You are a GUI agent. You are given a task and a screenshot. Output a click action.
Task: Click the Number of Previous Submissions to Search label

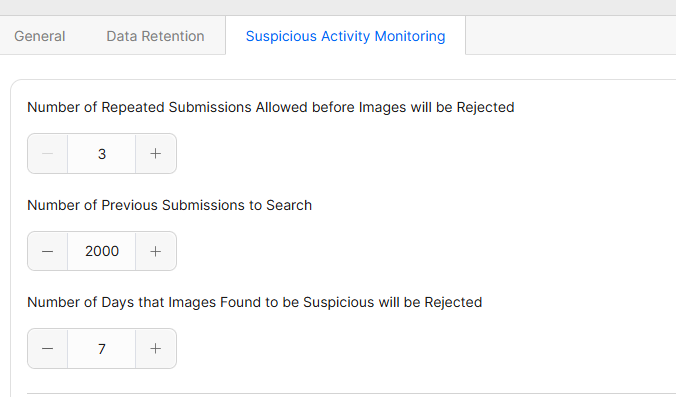[169, 205]
